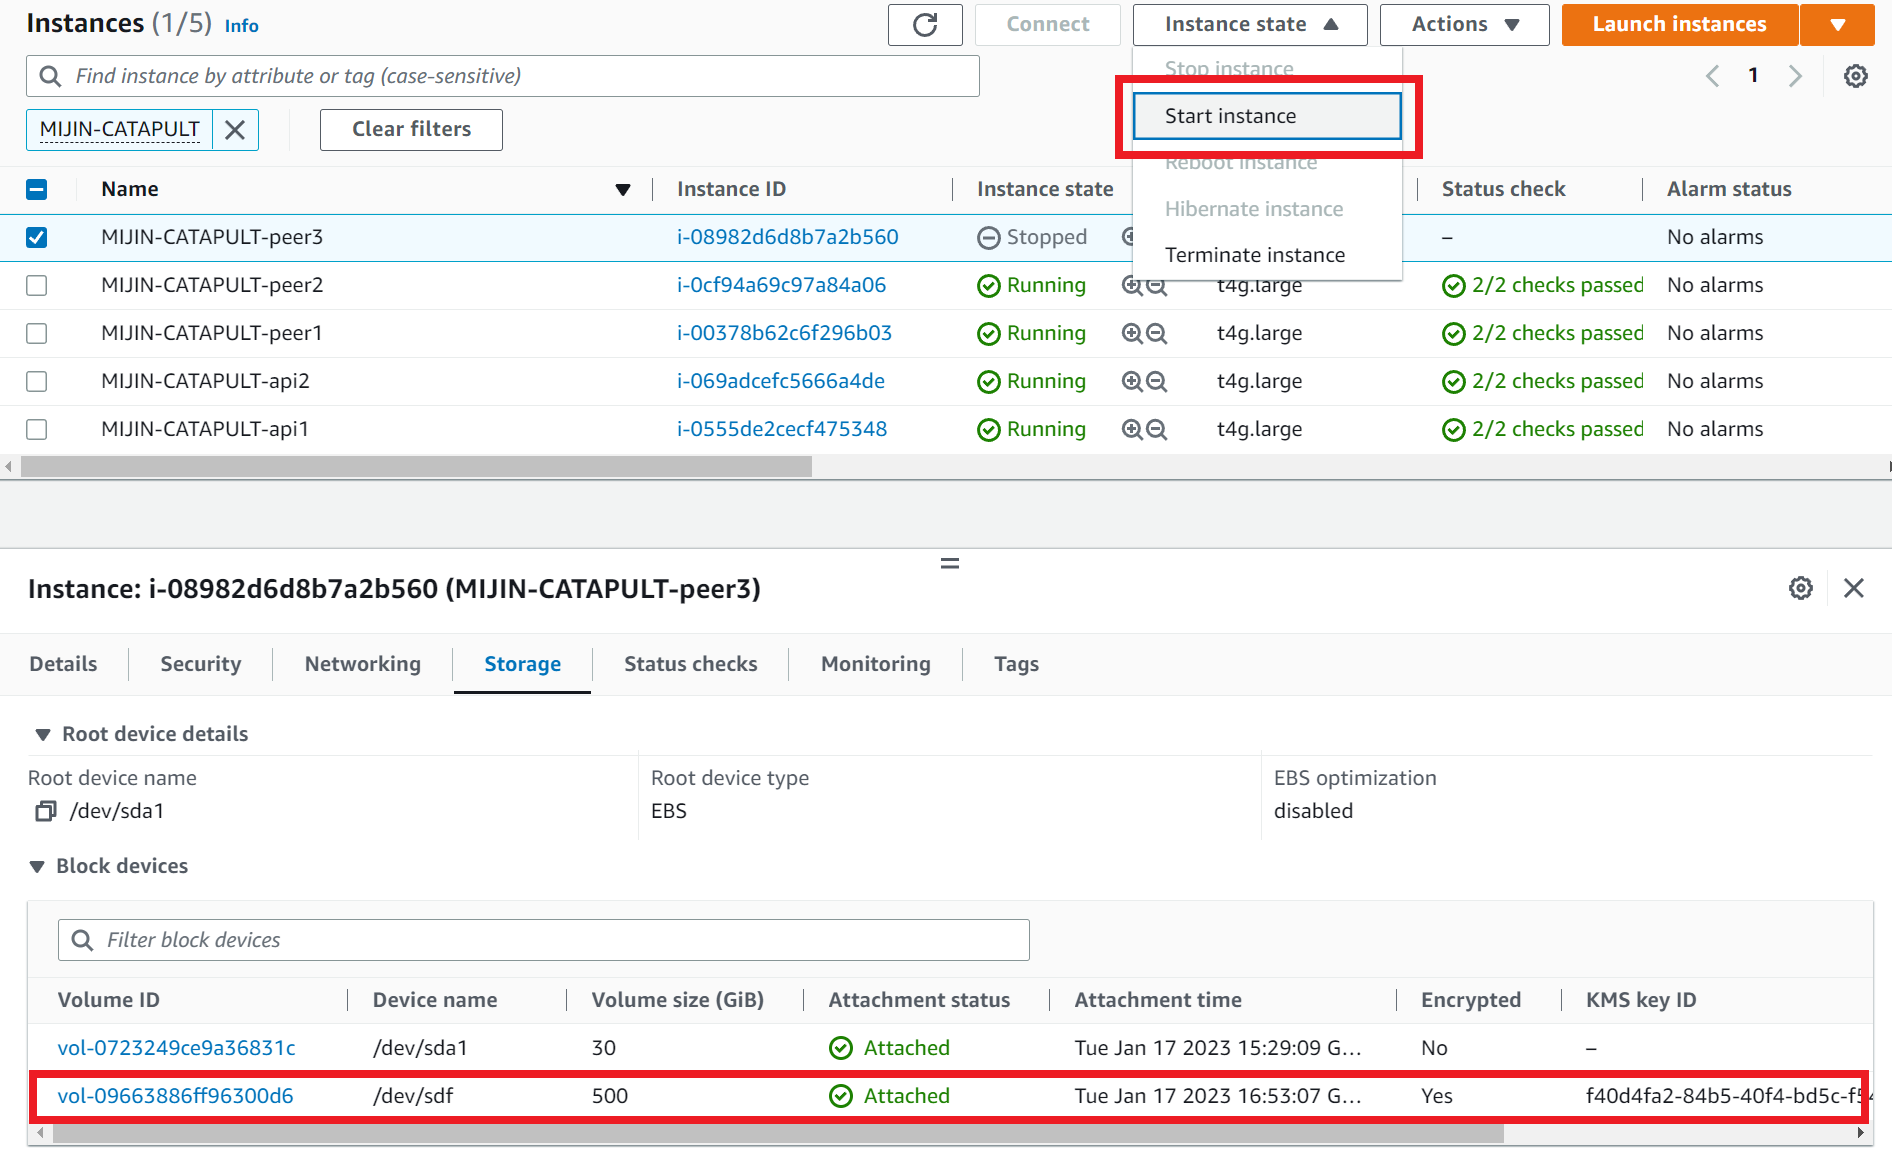Screen dimensions: 1892x1161
Task: Zoom in icon on api1 row
Action: click(1132, 429)
